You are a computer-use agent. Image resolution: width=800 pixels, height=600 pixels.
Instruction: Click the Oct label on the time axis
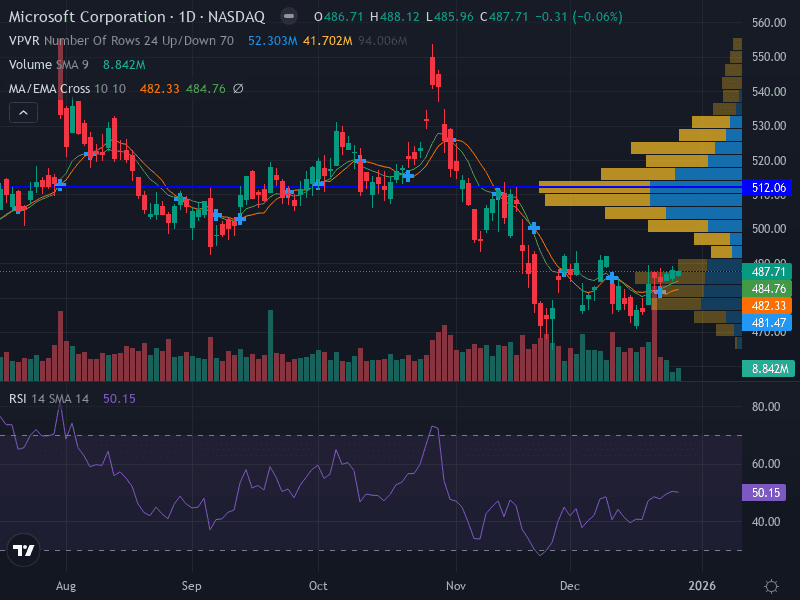click(x=318, y=586)
